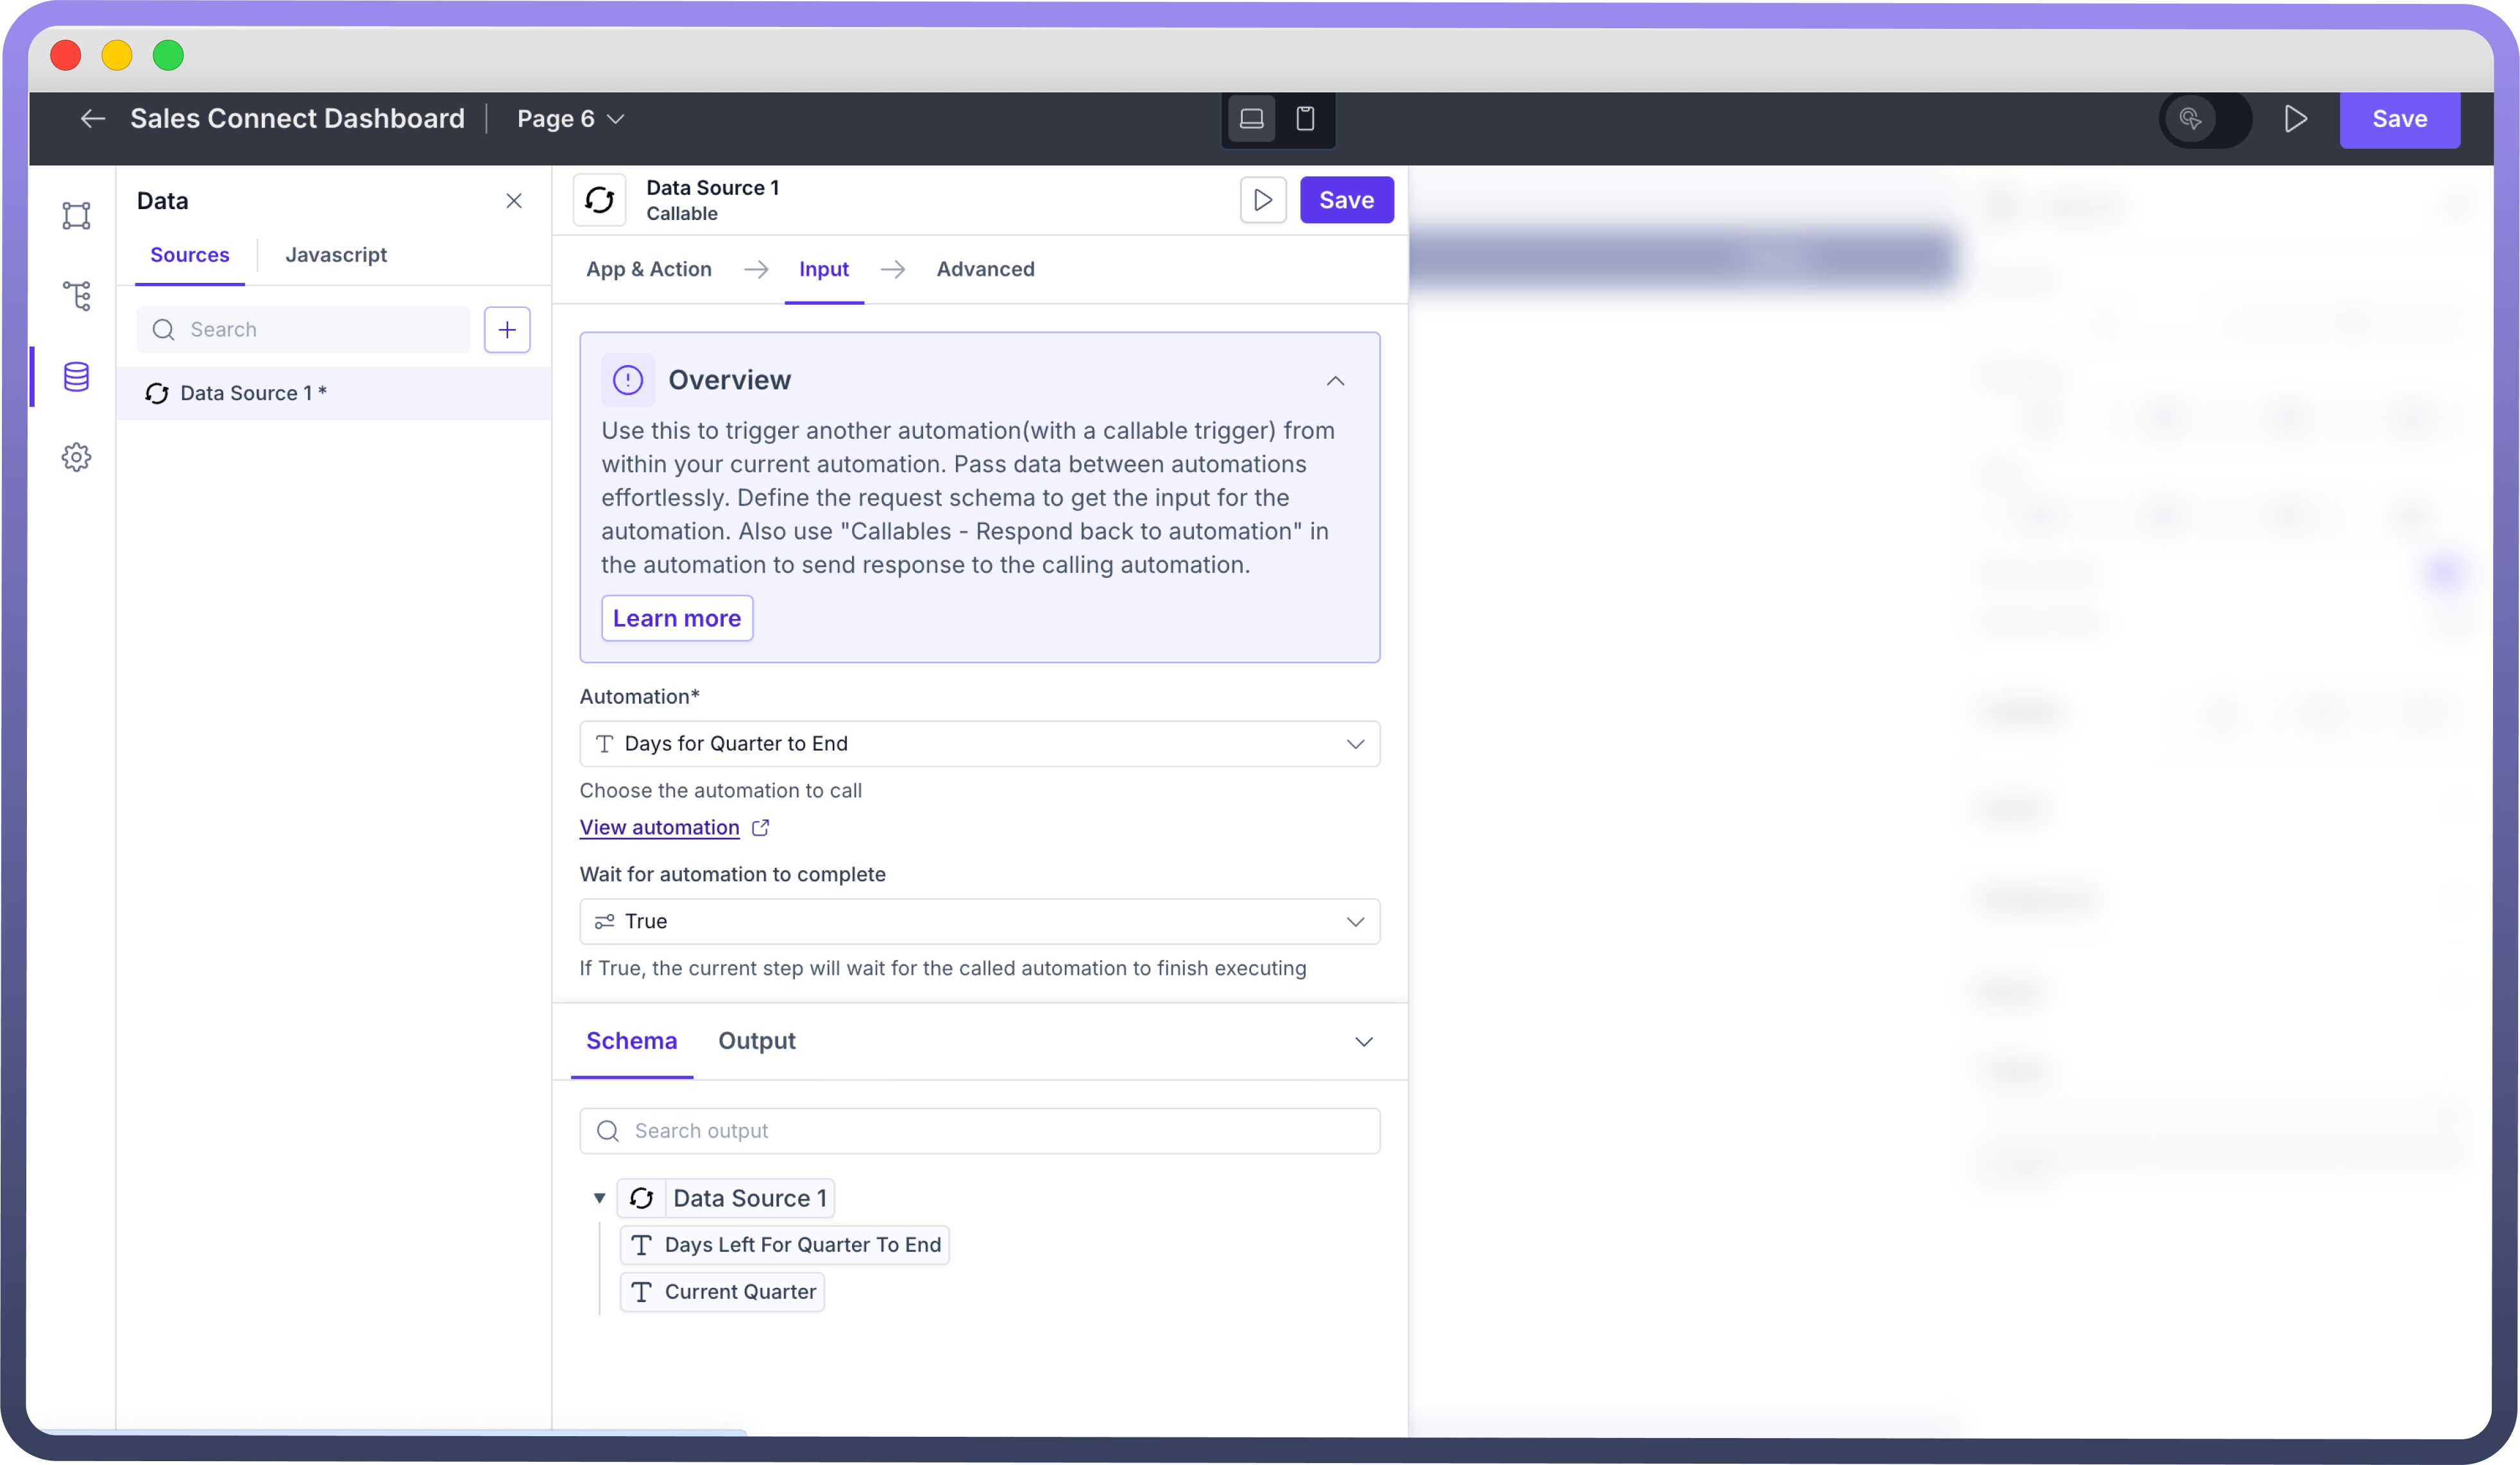Switch to the Javascript tab
2520x1465 pixels.
coord(336,255)
